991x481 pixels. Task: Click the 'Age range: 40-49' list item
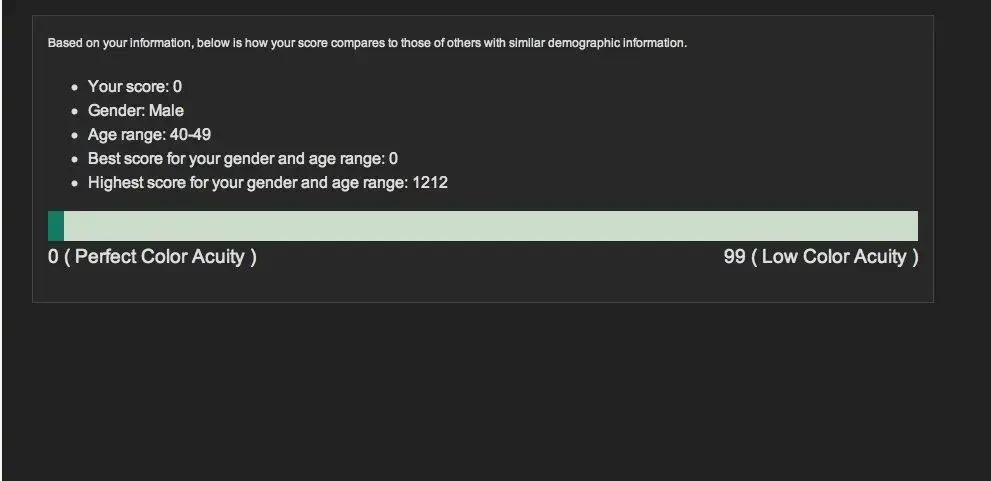click(x=149, y=135)
